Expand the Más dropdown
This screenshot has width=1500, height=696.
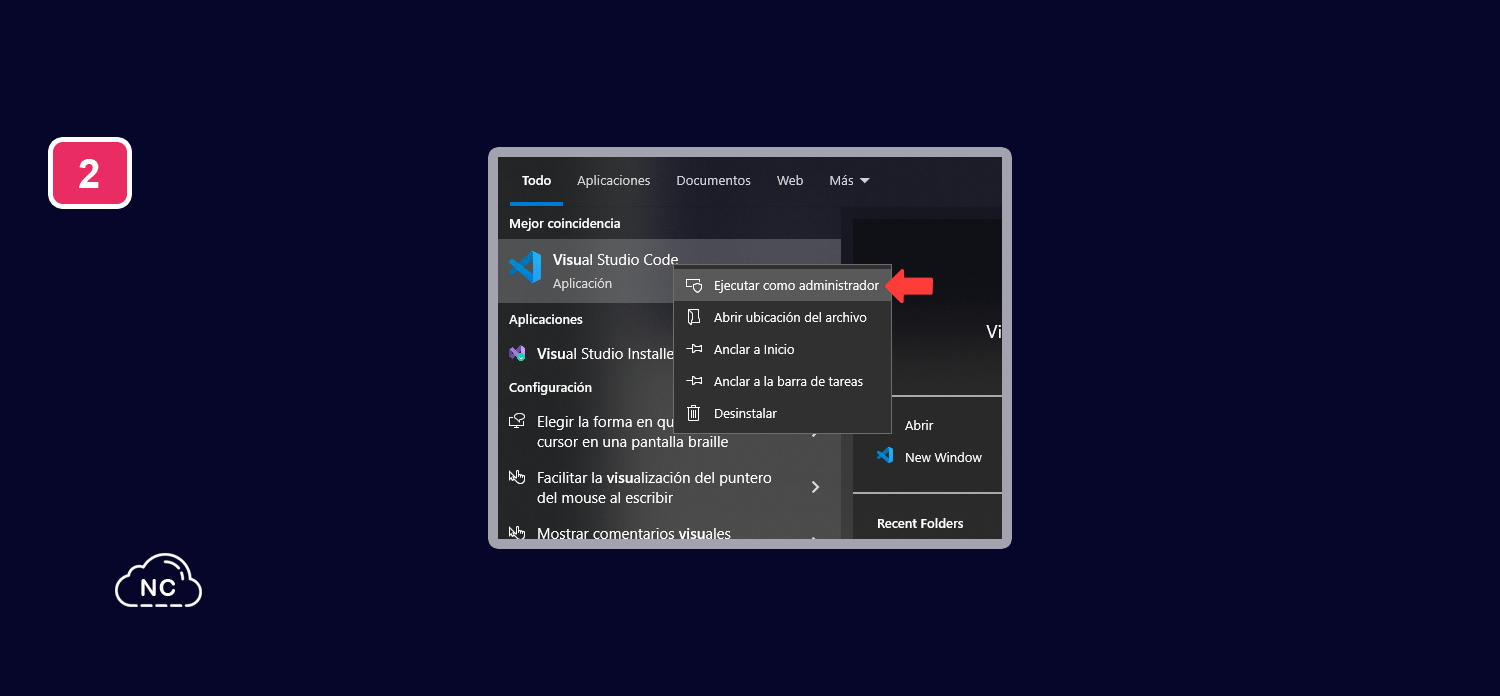[849, 181]
